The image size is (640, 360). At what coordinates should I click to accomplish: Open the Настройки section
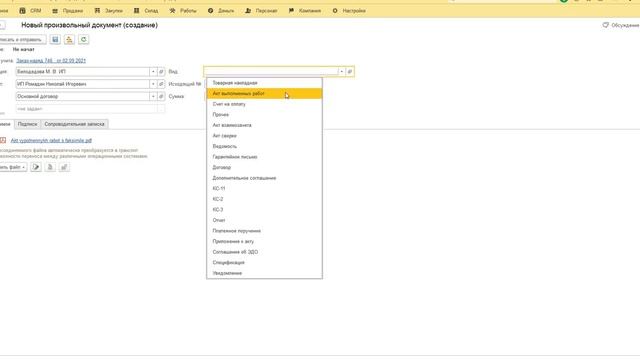coord(349,11)
